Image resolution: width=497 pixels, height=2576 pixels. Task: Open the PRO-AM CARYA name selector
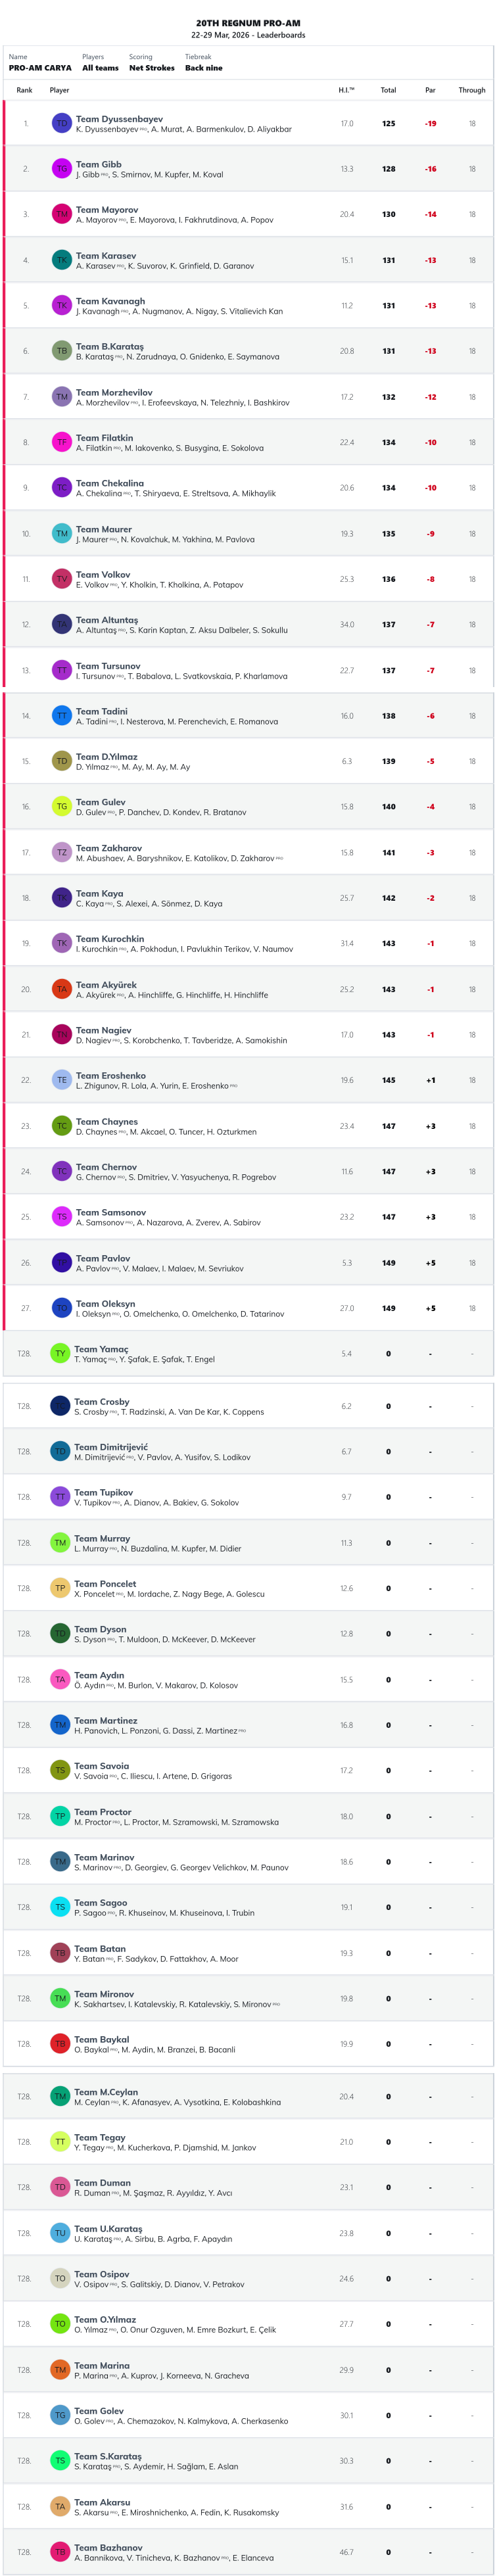[x=40, y=68]
